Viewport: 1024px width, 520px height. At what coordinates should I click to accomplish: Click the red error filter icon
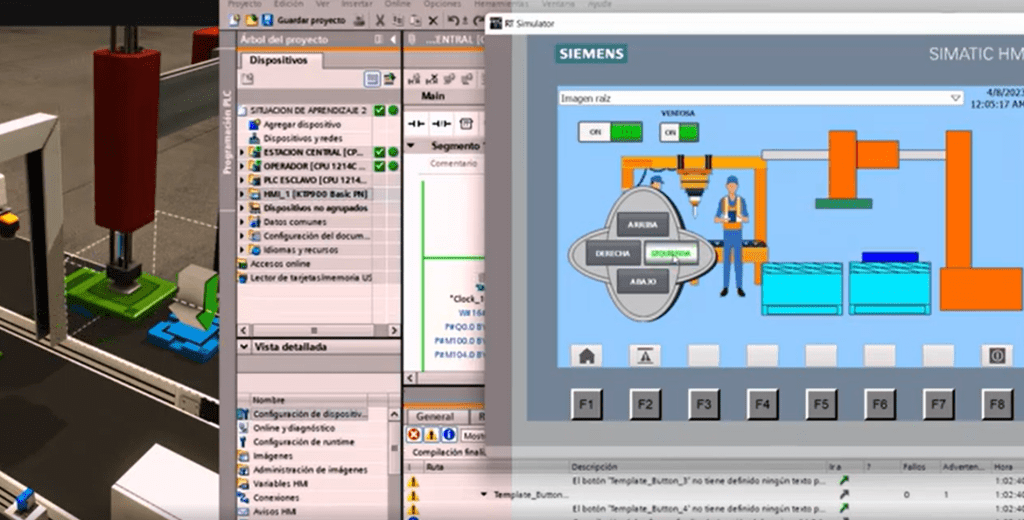point(413,435)
